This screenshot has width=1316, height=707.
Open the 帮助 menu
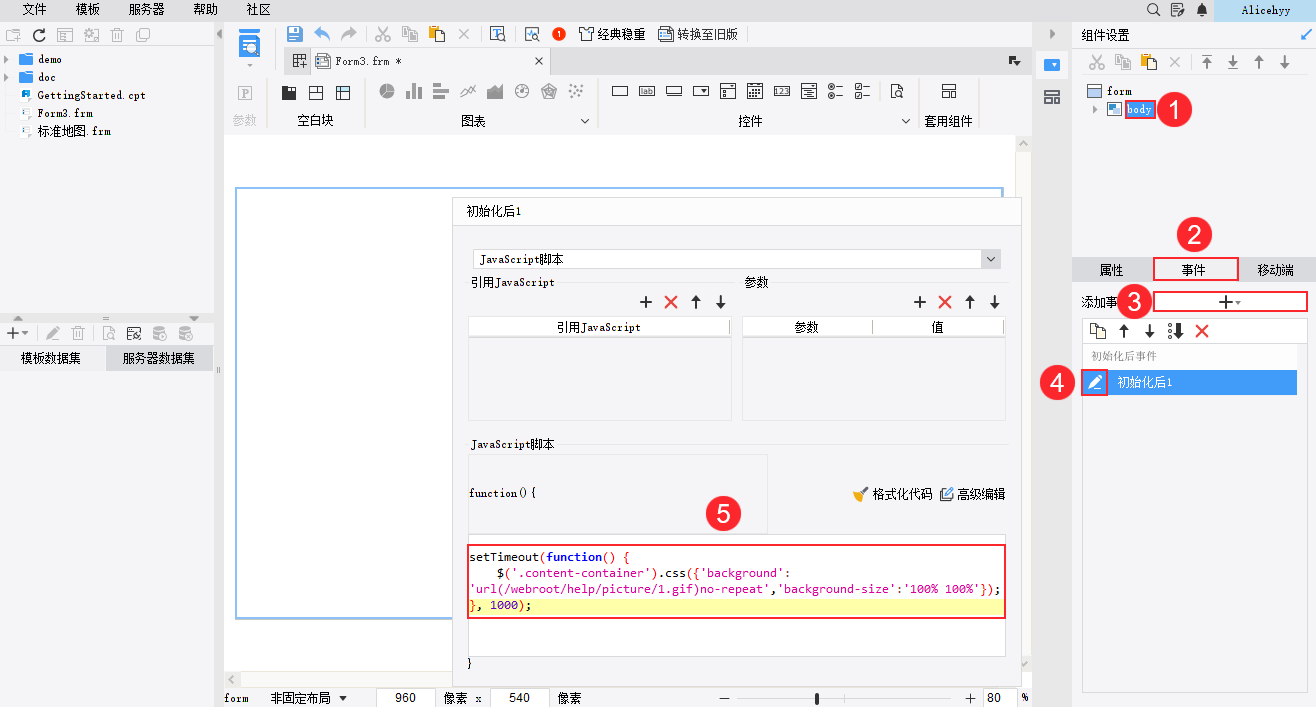205,9
